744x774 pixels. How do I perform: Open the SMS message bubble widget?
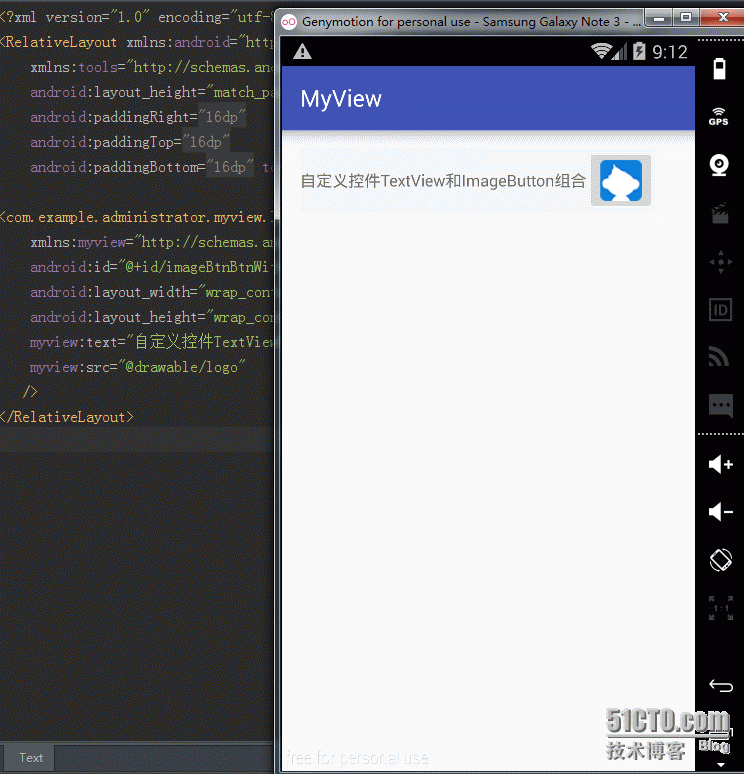click(x=721, y=405)
